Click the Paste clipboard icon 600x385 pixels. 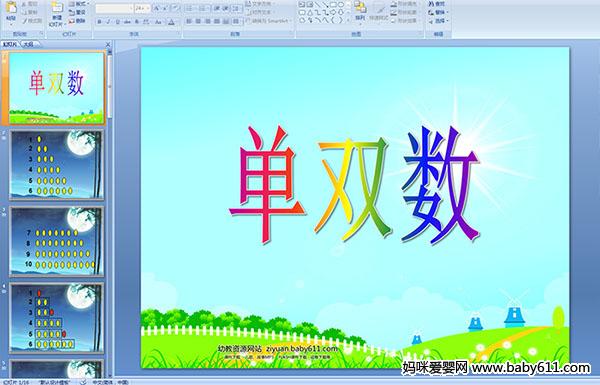(11, 8)
